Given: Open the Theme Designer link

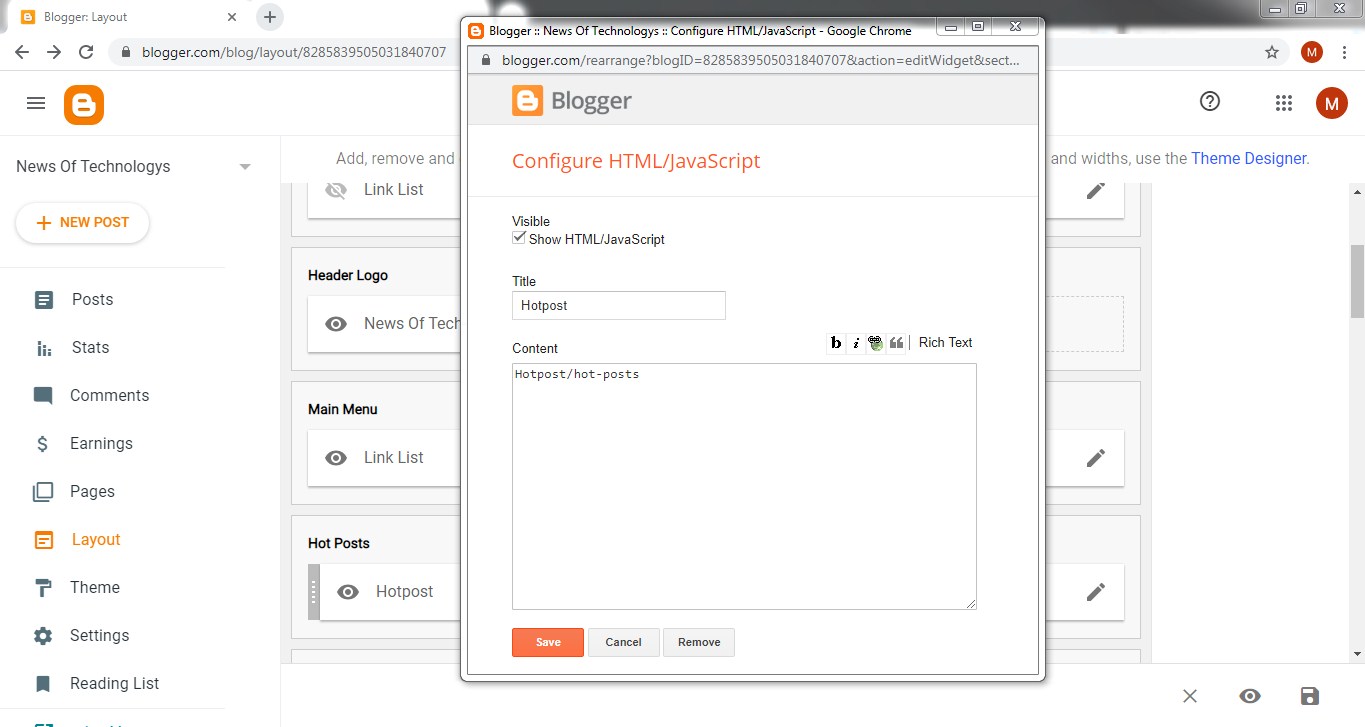Looking at the screenshot, I should click(x=1248, y=158).
